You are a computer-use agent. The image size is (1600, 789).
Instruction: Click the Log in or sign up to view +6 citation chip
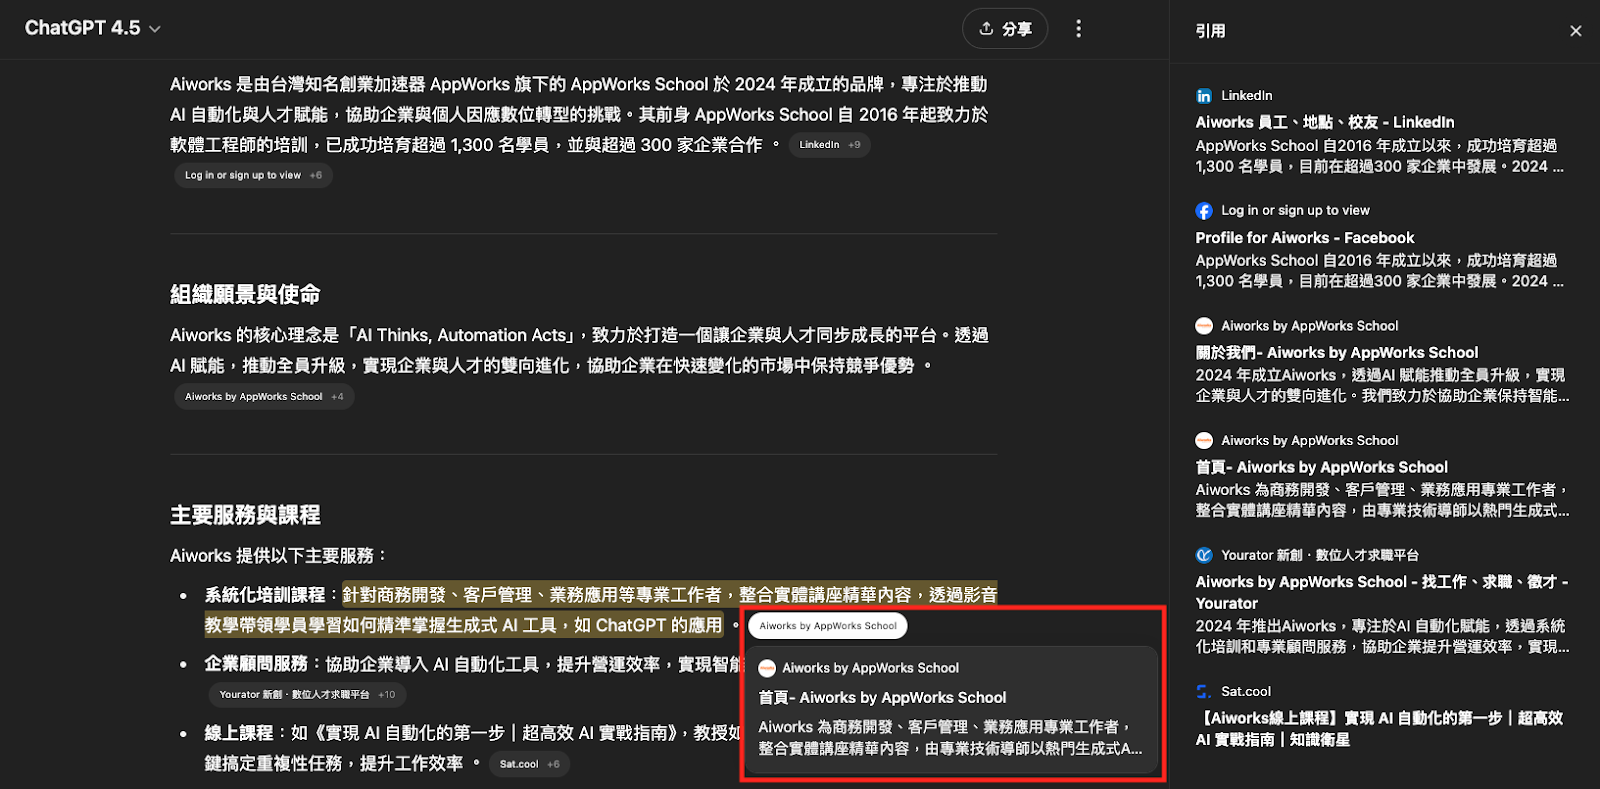253,175
